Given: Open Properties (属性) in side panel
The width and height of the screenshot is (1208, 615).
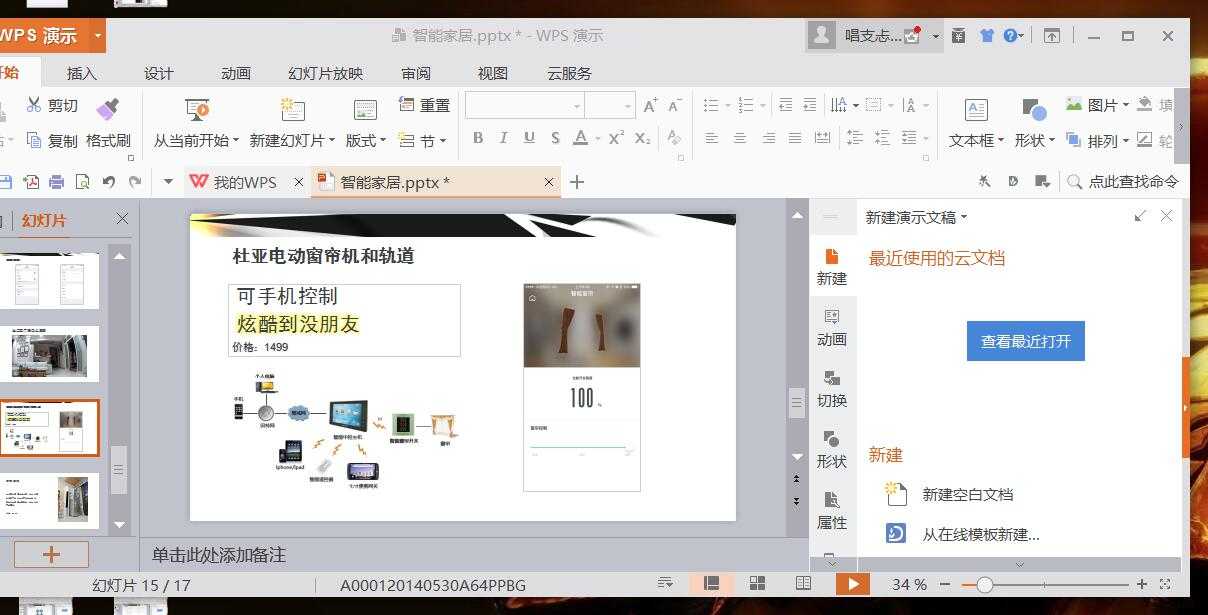Looking at the screenshot, I should pos(832,510).
